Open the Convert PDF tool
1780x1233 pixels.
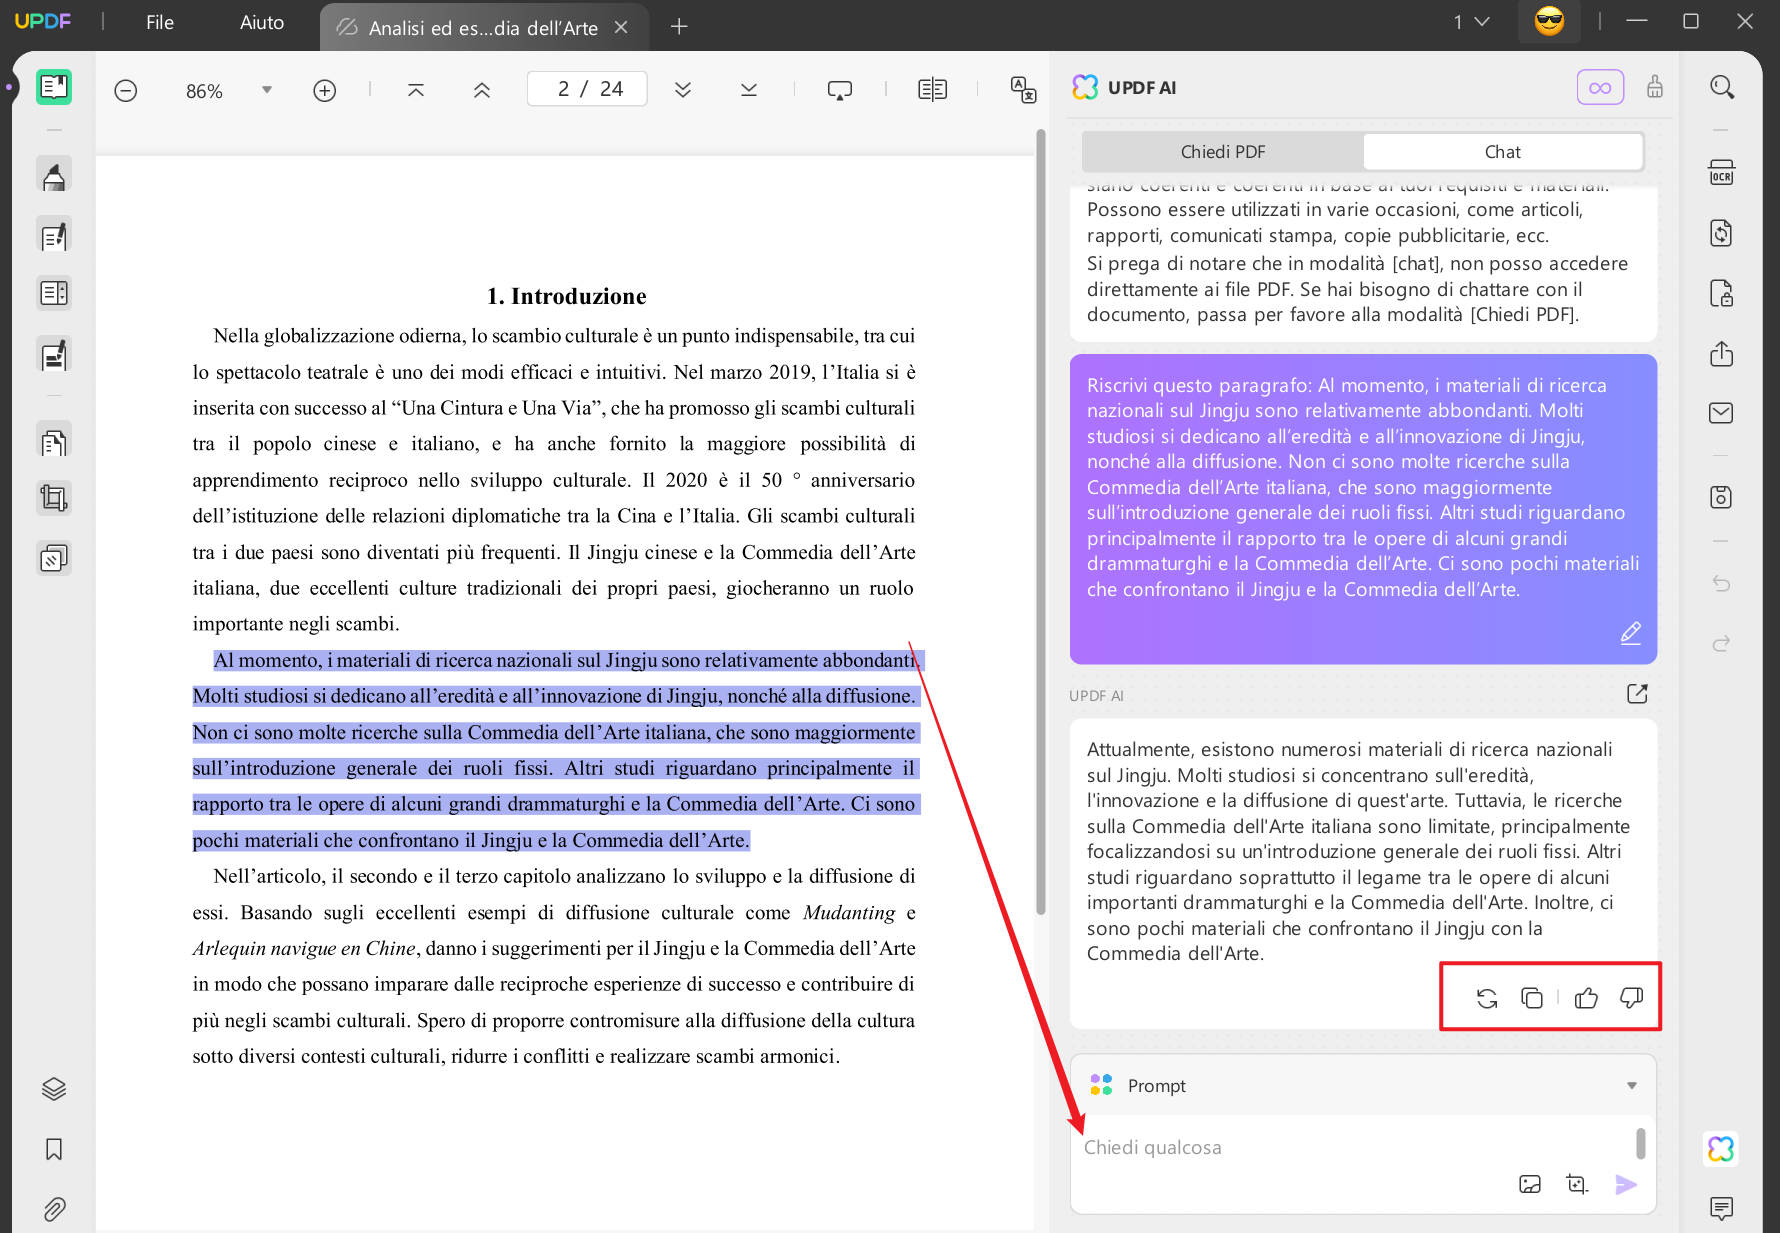pos(1722,233)
